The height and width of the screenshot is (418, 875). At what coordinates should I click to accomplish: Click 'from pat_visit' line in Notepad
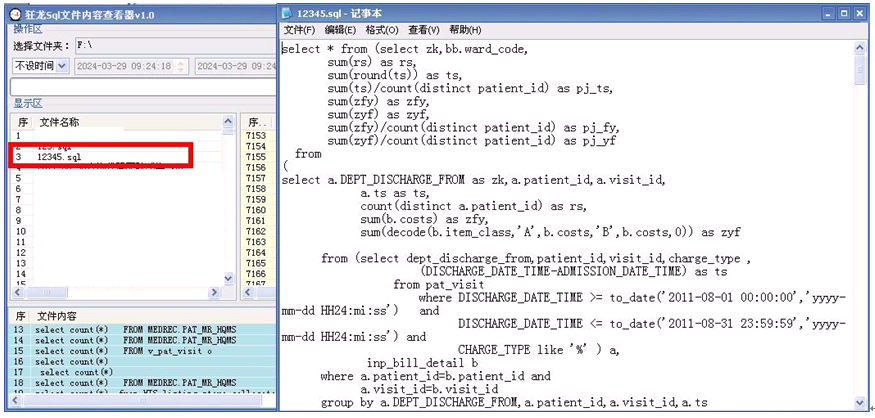click(x=438, y=285)
